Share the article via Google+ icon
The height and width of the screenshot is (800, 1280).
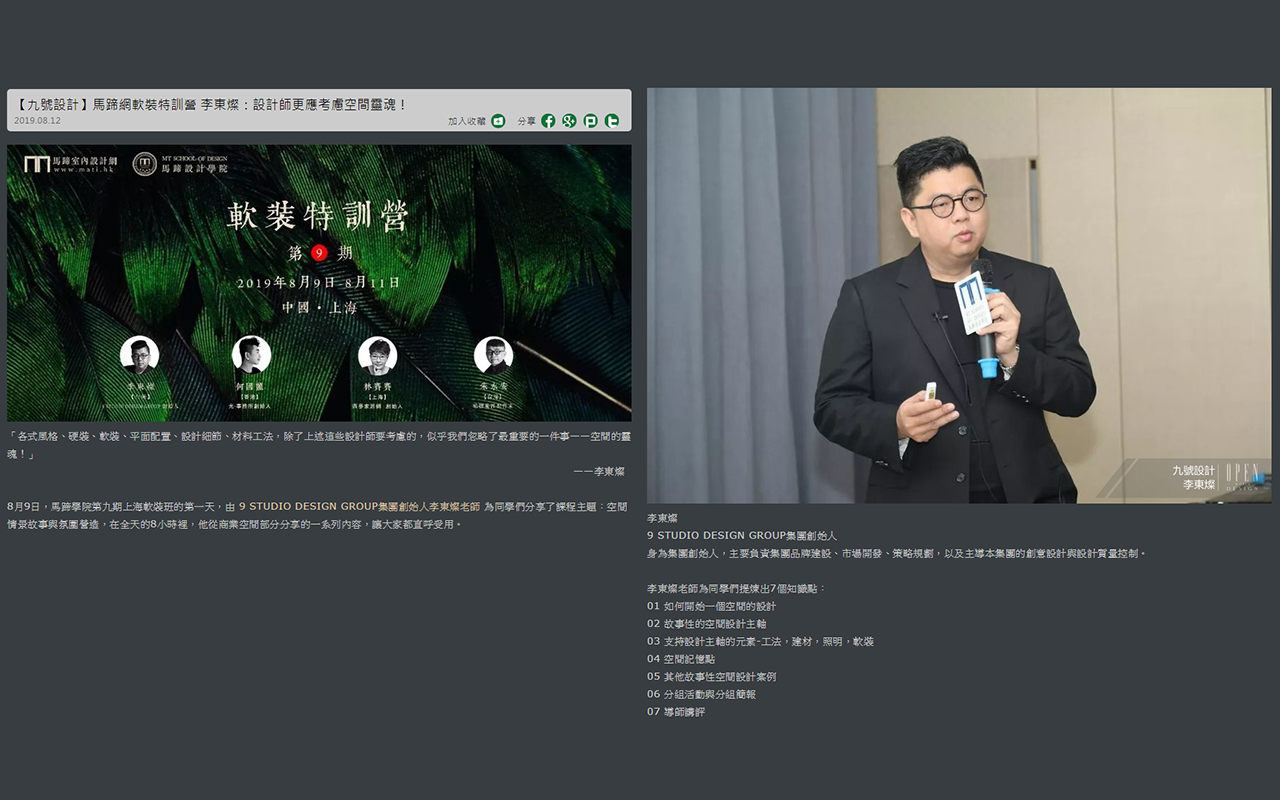pos(569,121)
